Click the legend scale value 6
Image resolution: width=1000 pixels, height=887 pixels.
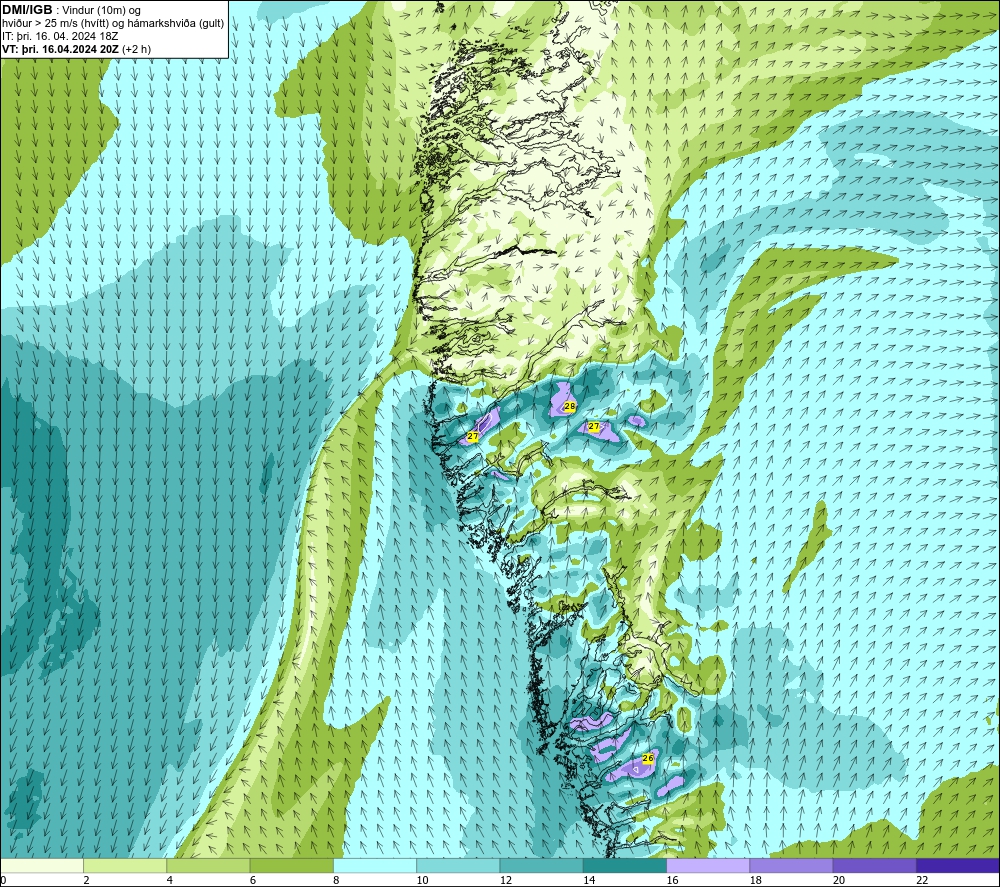[253, 880]
